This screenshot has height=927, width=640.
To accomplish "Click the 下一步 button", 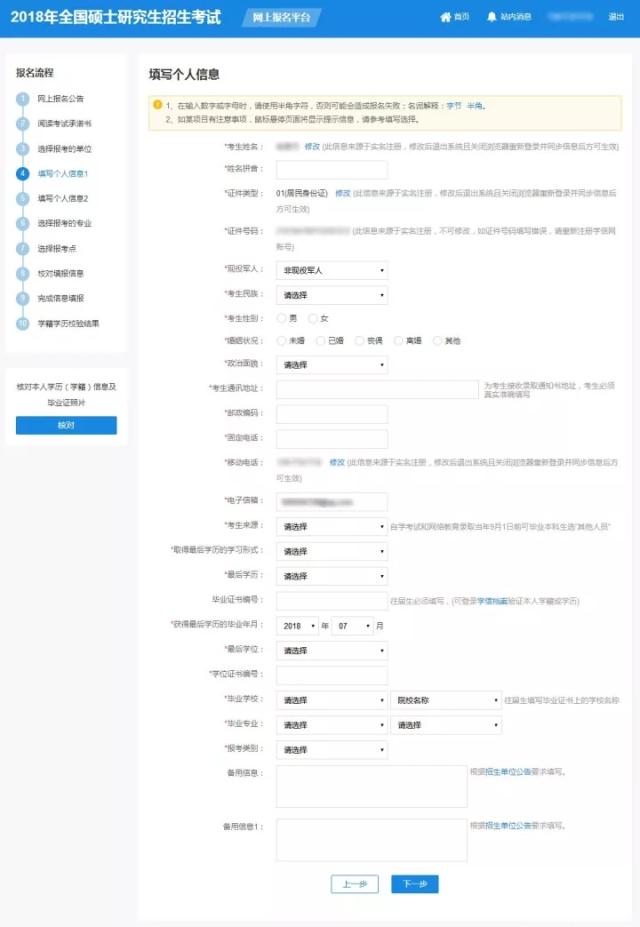I will coord(414,884).
